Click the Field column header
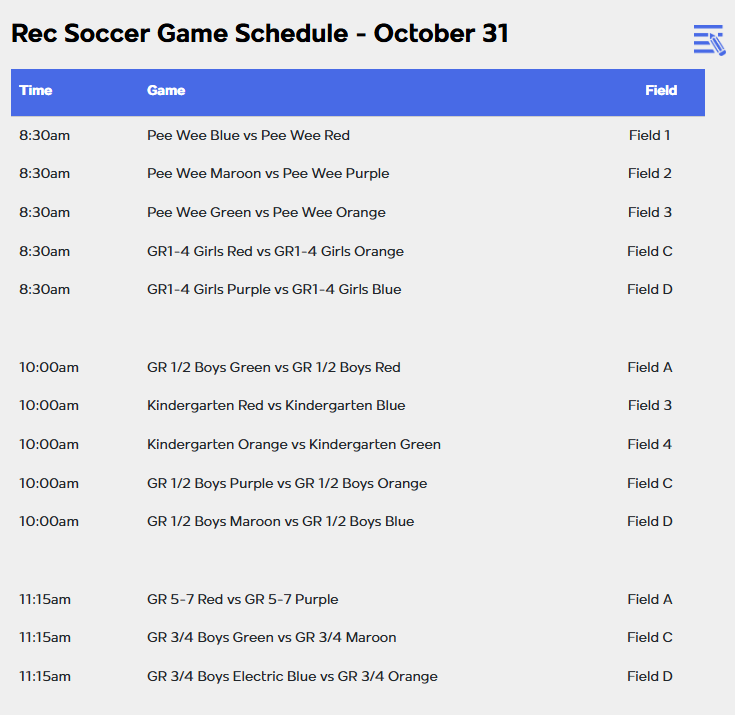The image size is (735, 715). pos(661,90)
